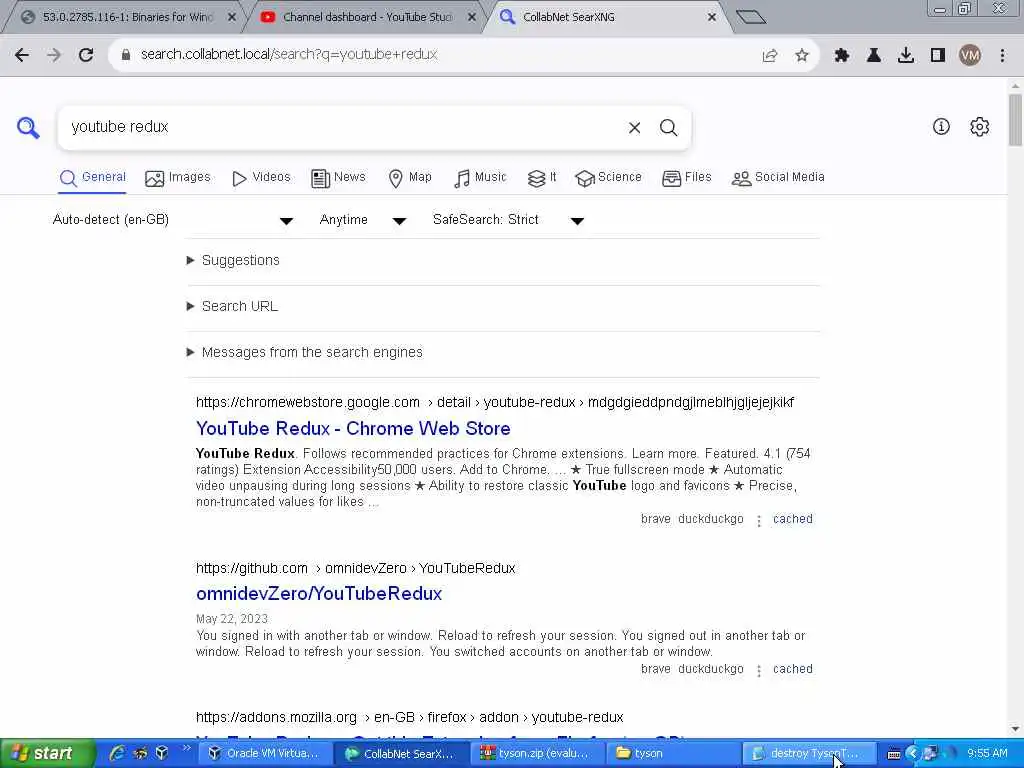Viewport: 1024px width, 768px height.
Task: Switch to the Videos tab
Action: [261, 178]
